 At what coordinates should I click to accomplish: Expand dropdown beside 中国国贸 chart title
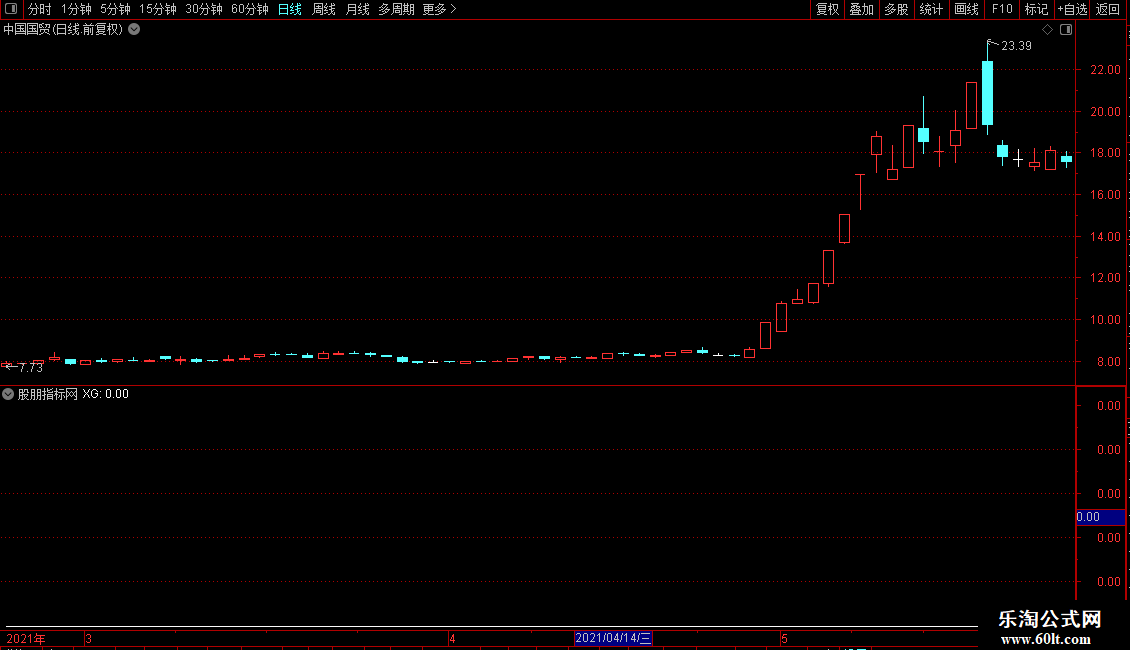tap(134, 30)
